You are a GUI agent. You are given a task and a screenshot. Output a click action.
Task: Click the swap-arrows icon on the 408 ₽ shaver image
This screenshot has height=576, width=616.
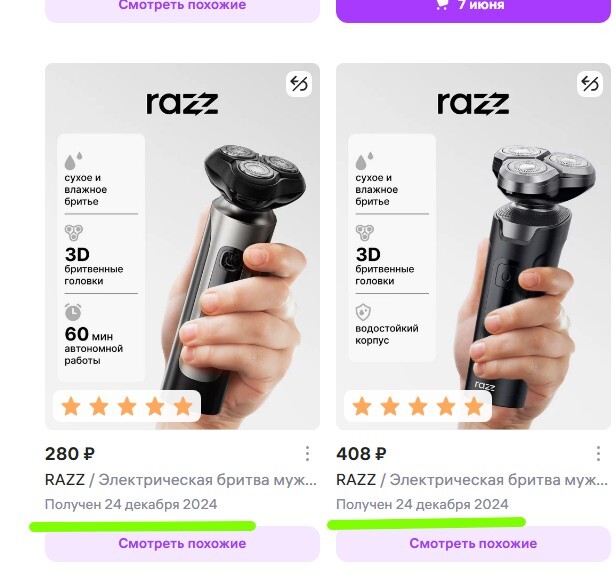coord(589,84)
